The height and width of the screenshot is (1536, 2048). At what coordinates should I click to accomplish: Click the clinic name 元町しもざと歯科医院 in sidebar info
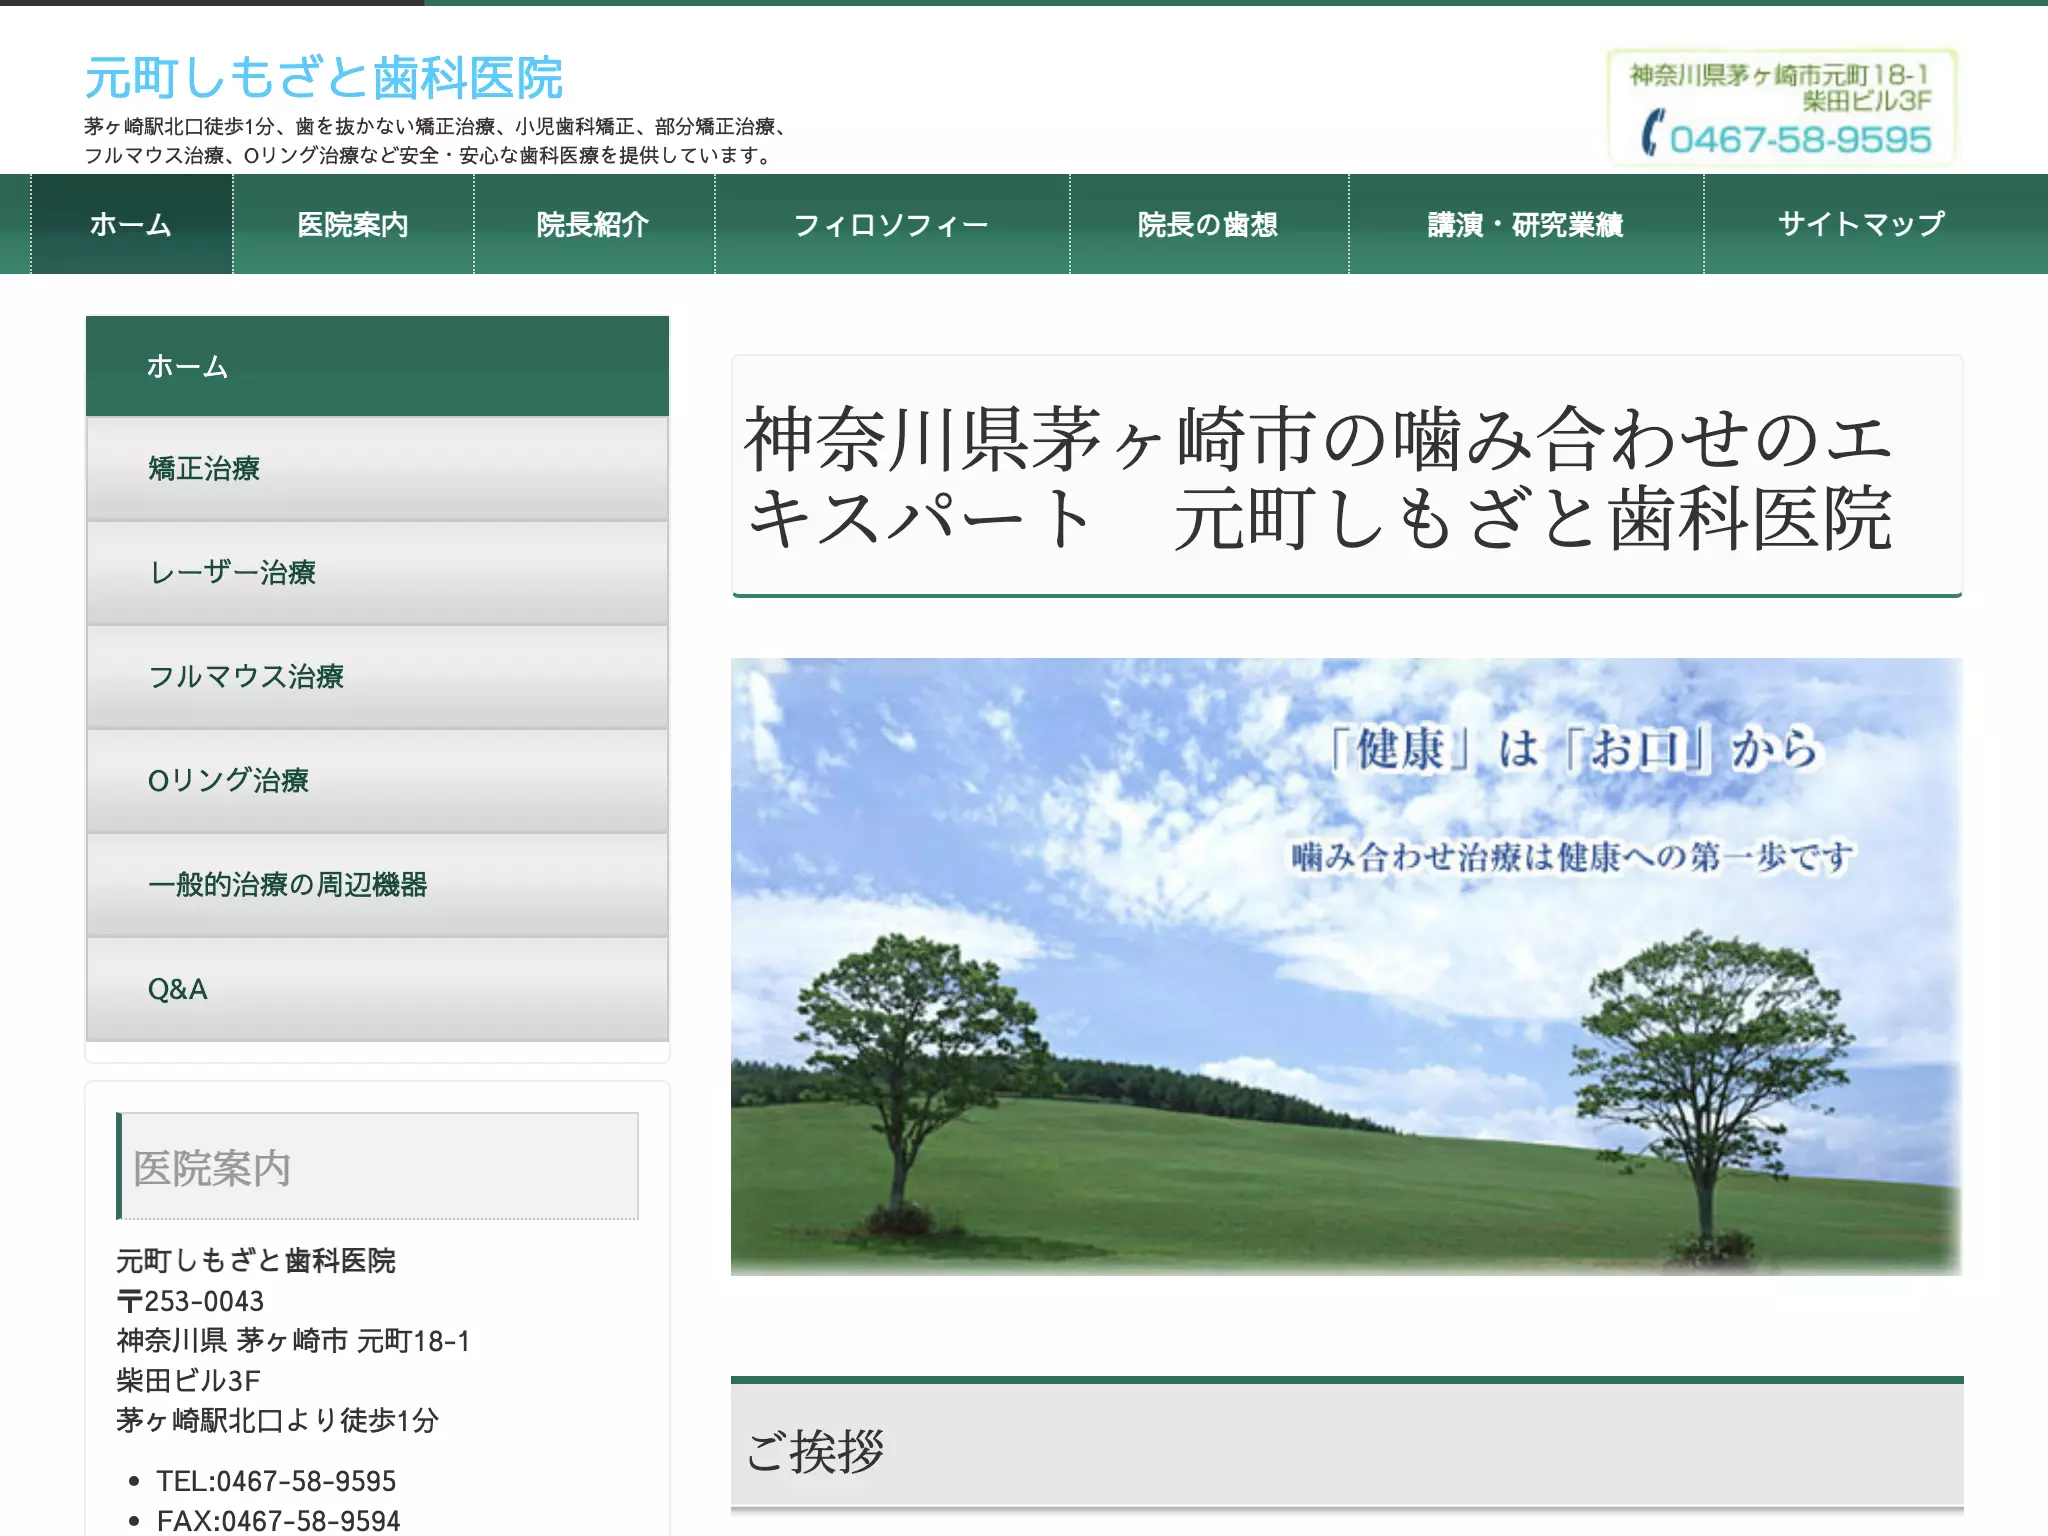tap(256, 1261)
